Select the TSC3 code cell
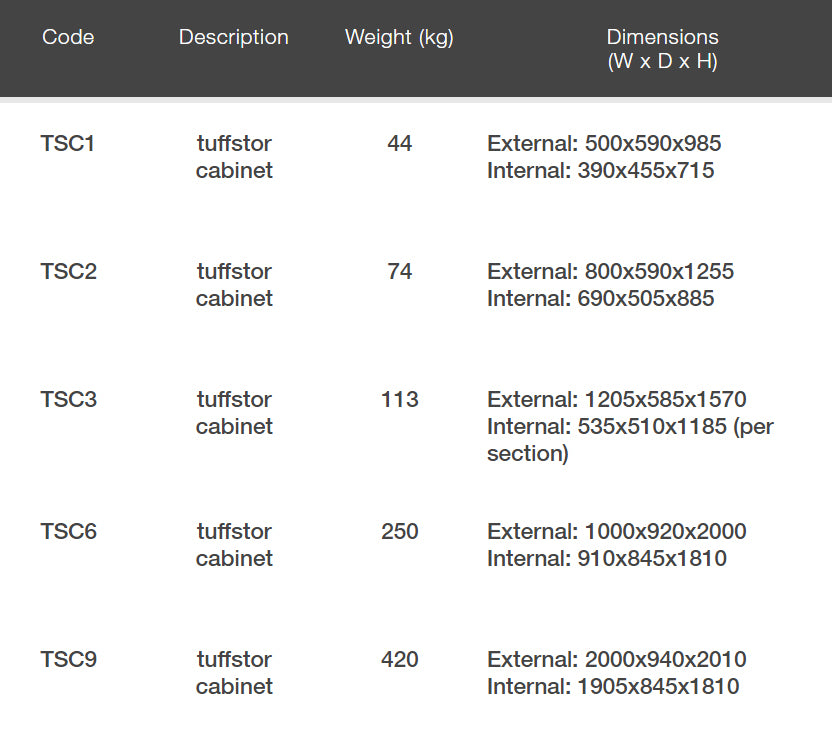Viewport: 832px width, 743px height. point(68,400)
